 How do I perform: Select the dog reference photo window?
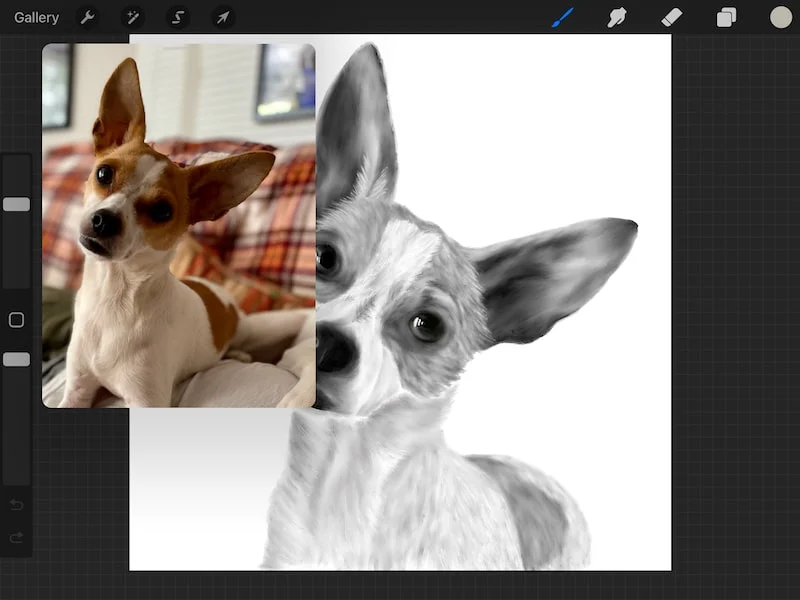pyautogui.click(x=179, y=226)
